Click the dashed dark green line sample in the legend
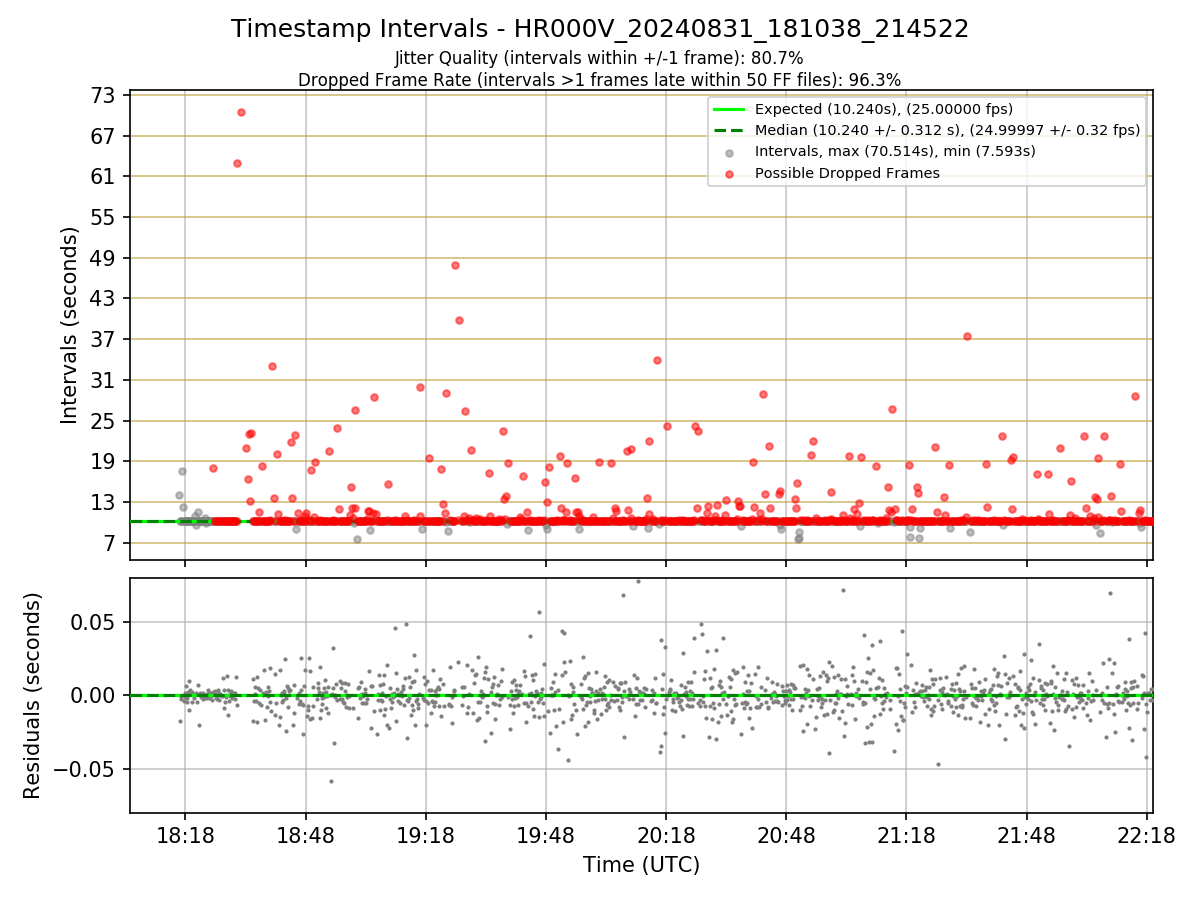 pos(729,130)
